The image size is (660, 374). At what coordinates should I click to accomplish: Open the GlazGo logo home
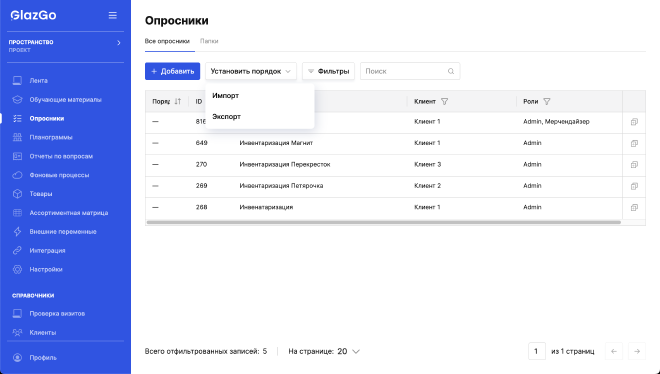point(34,16)
